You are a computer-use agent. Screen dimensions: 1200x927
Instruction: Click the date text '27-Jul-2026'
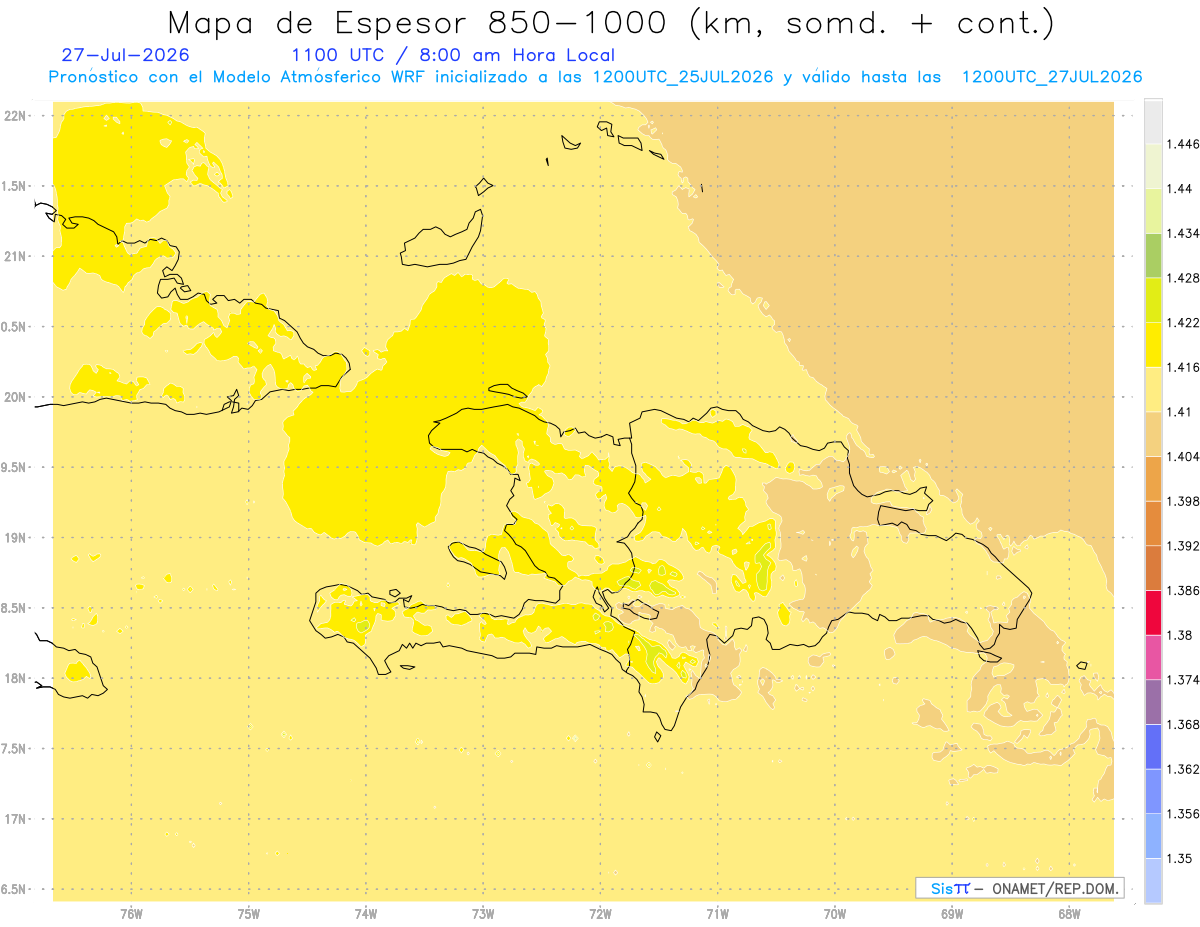[x=125, y=55]
